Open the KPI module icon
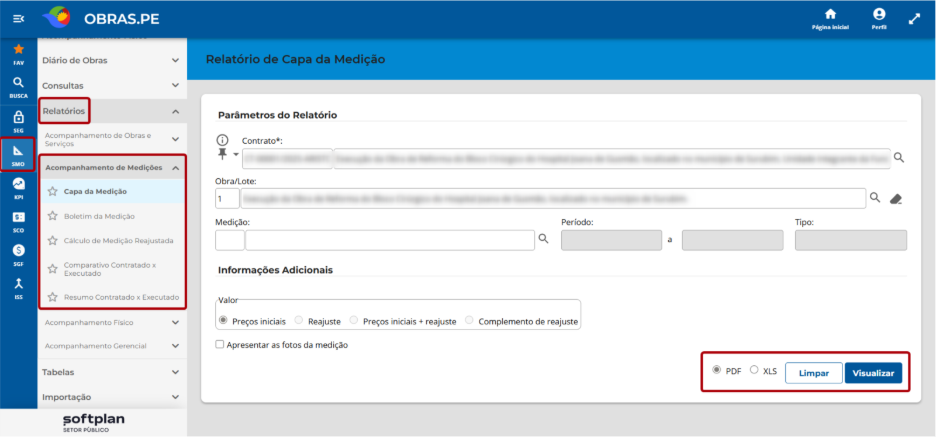Screen dimensions: 936x438 (19, 188)
